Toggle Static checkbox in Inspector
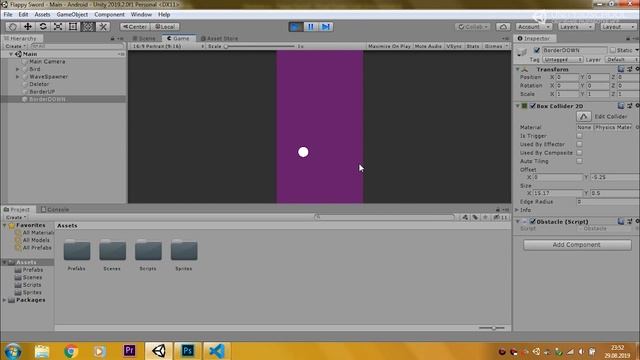This screenshot has height=360, width=640. click(613, 50)
